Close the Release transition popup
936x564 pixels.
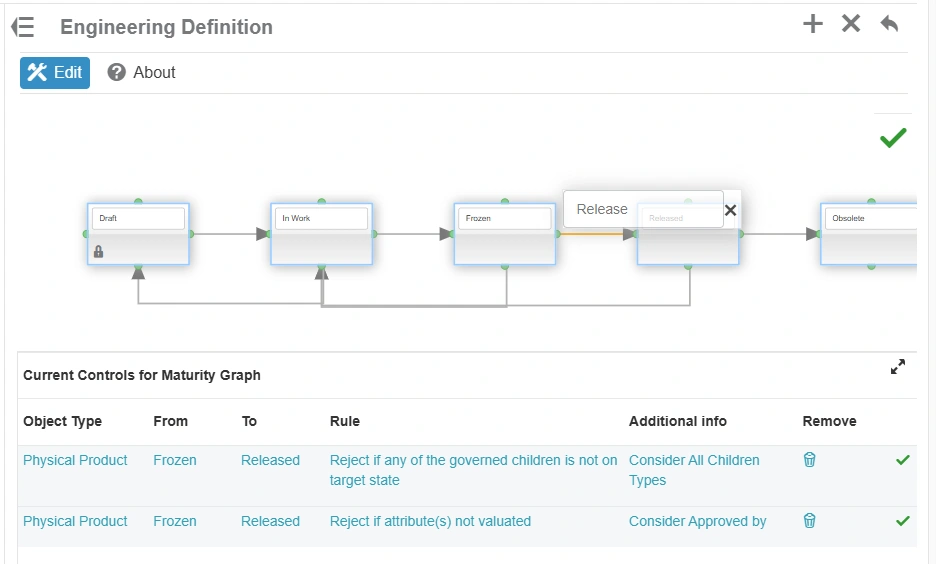tap(730, 210)
